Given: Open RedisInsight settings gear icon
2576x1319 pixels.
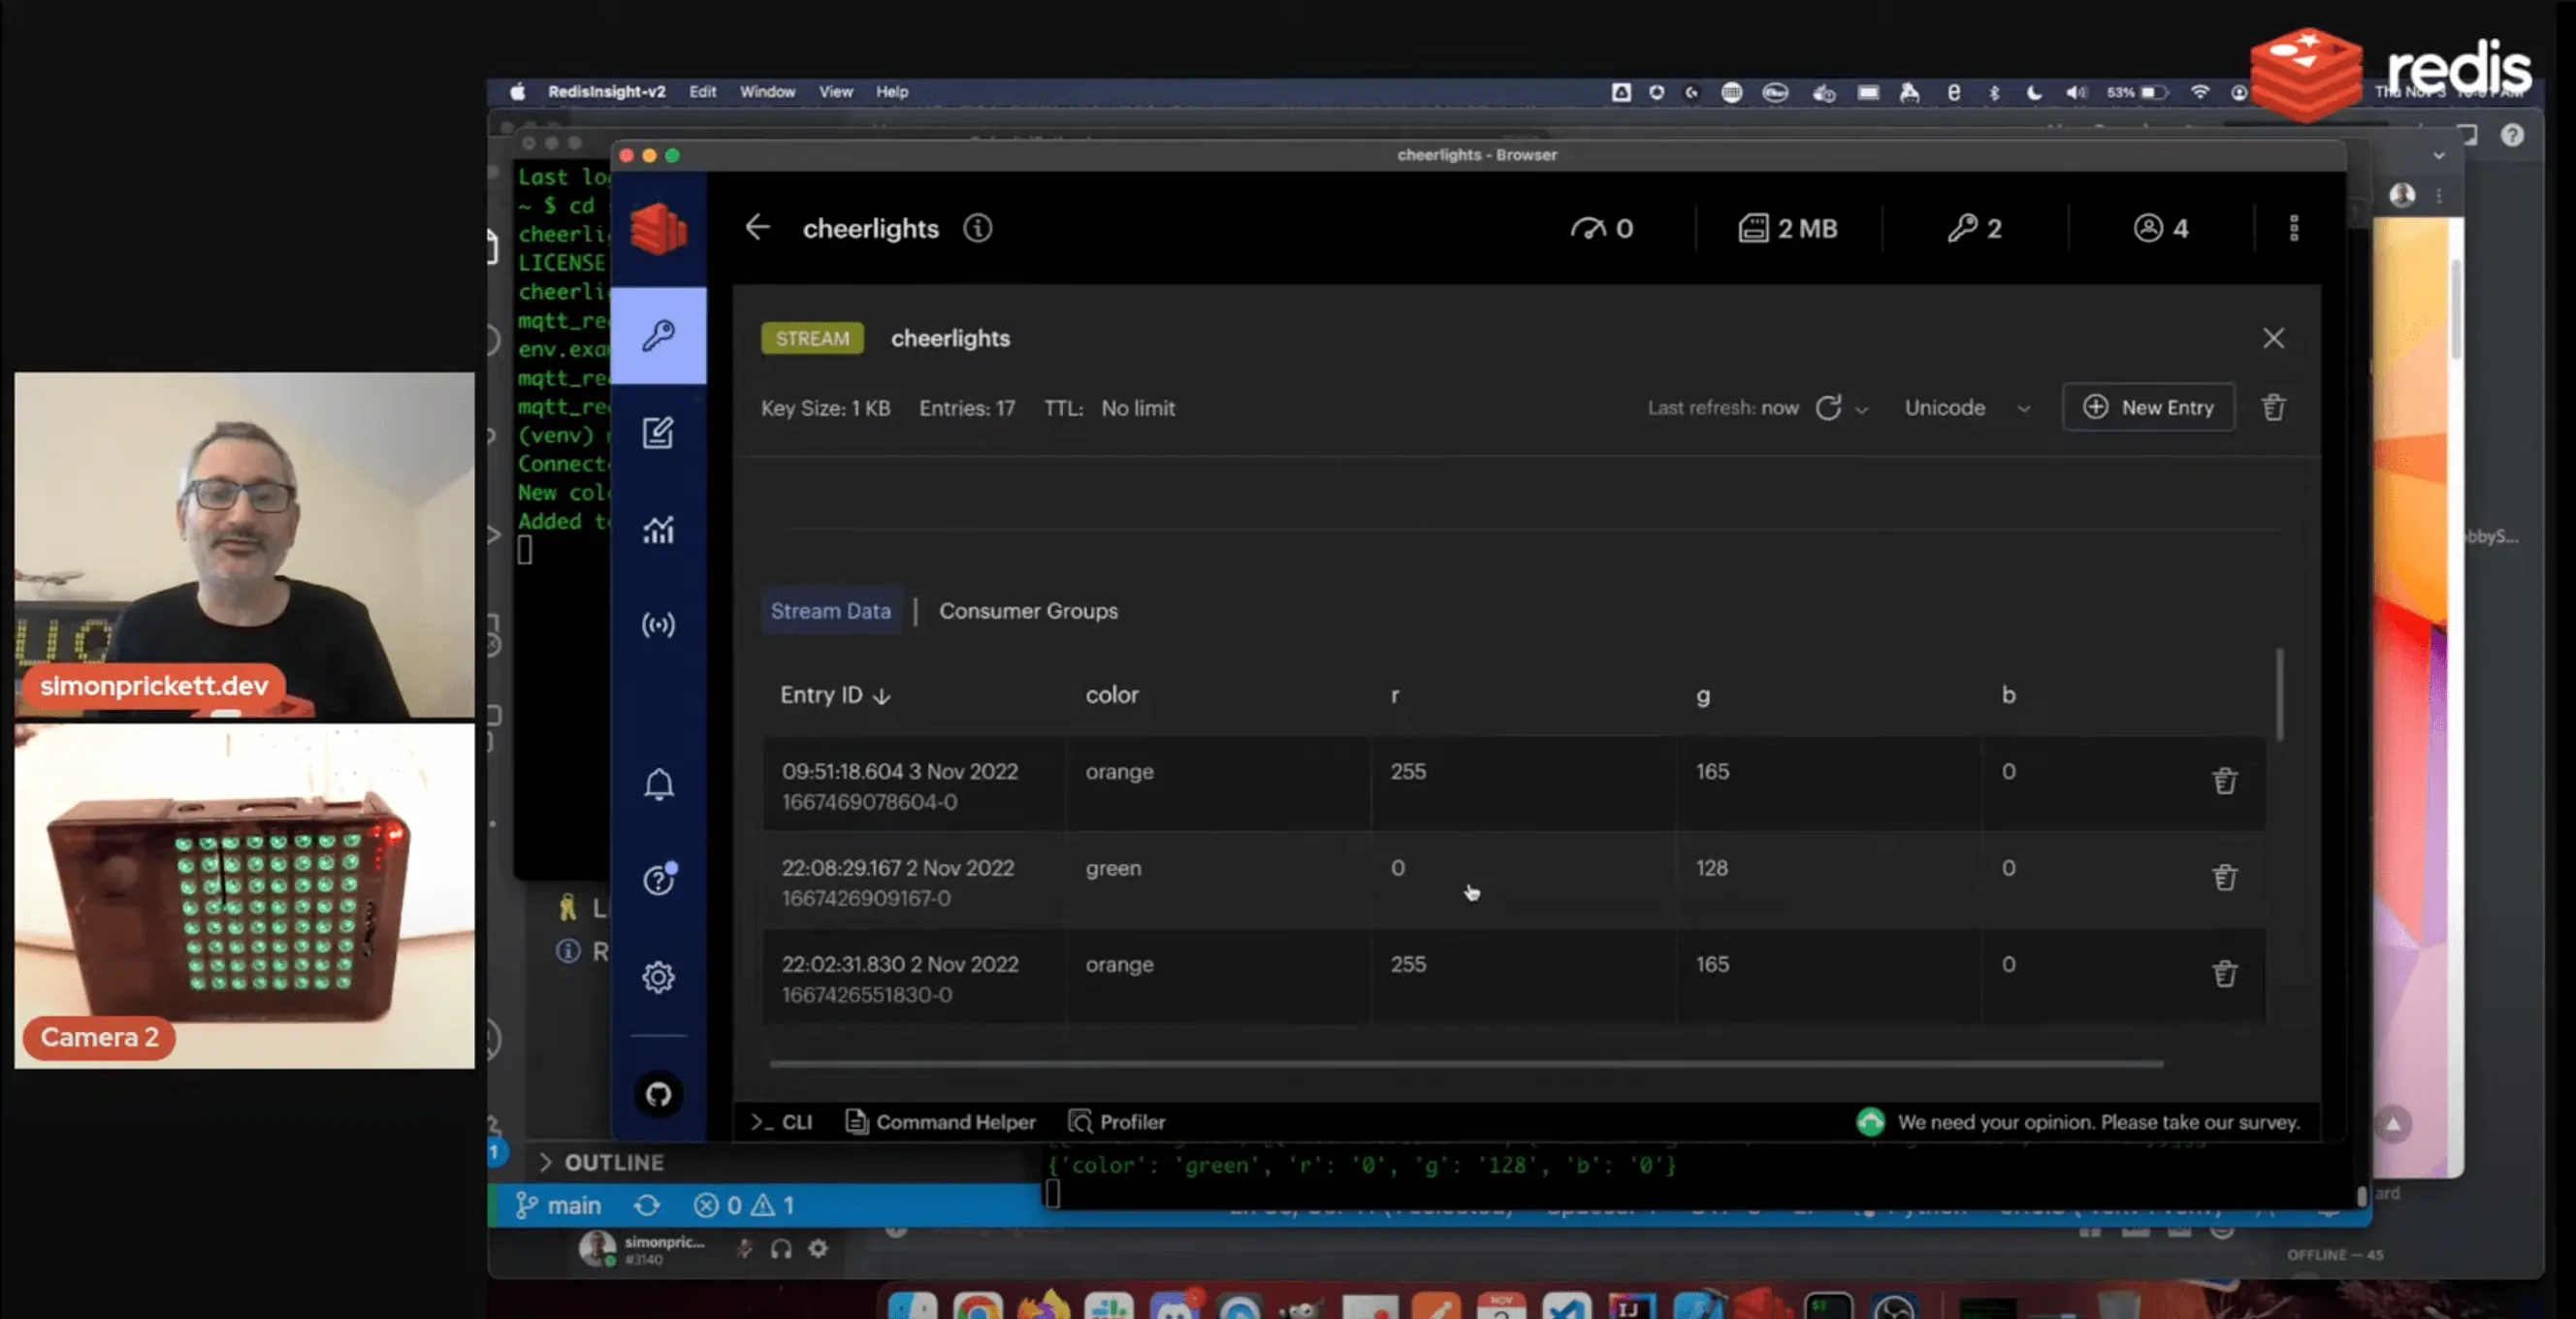Looking at the screenshot, I should (x=658, y=977).
